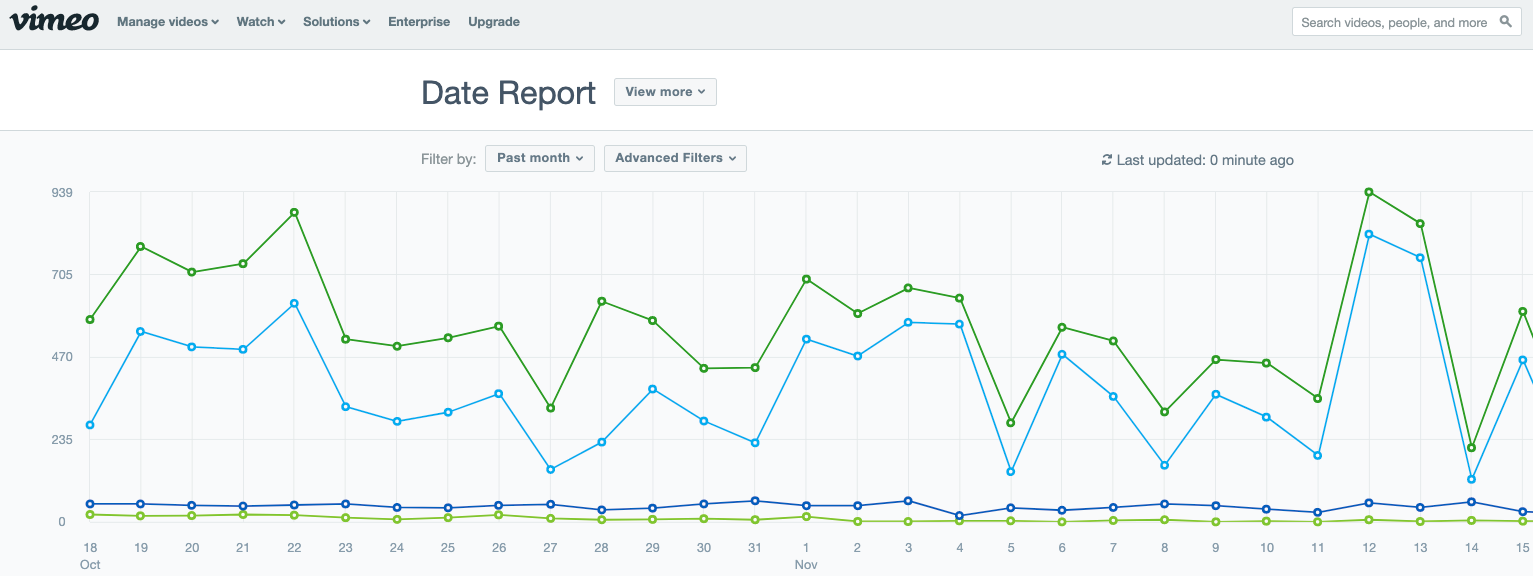Select the dark green point on Oct 28

coord(601,301)
